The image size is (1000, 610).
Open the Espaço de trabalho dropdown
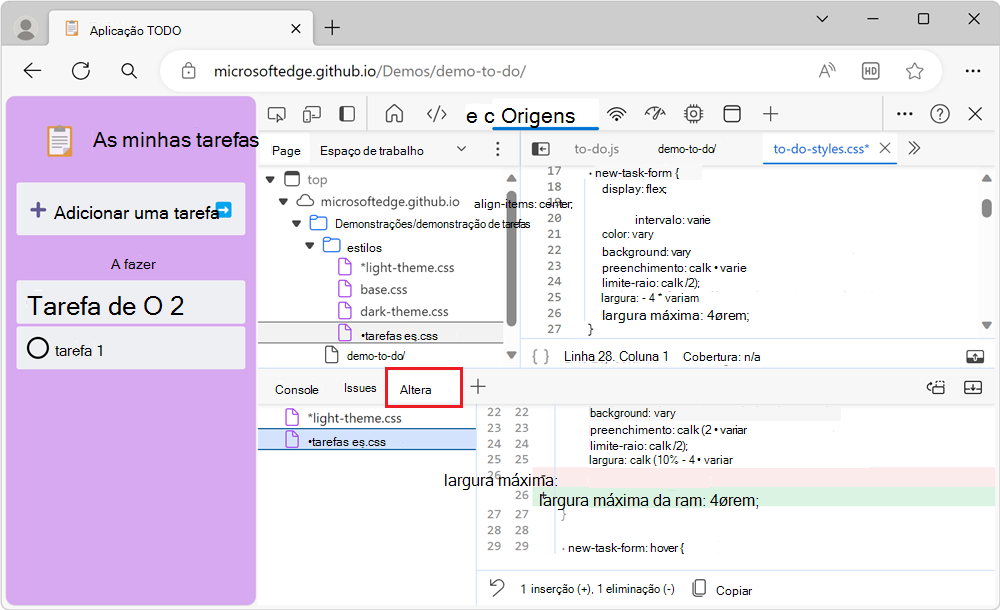[x=461, y=150]
